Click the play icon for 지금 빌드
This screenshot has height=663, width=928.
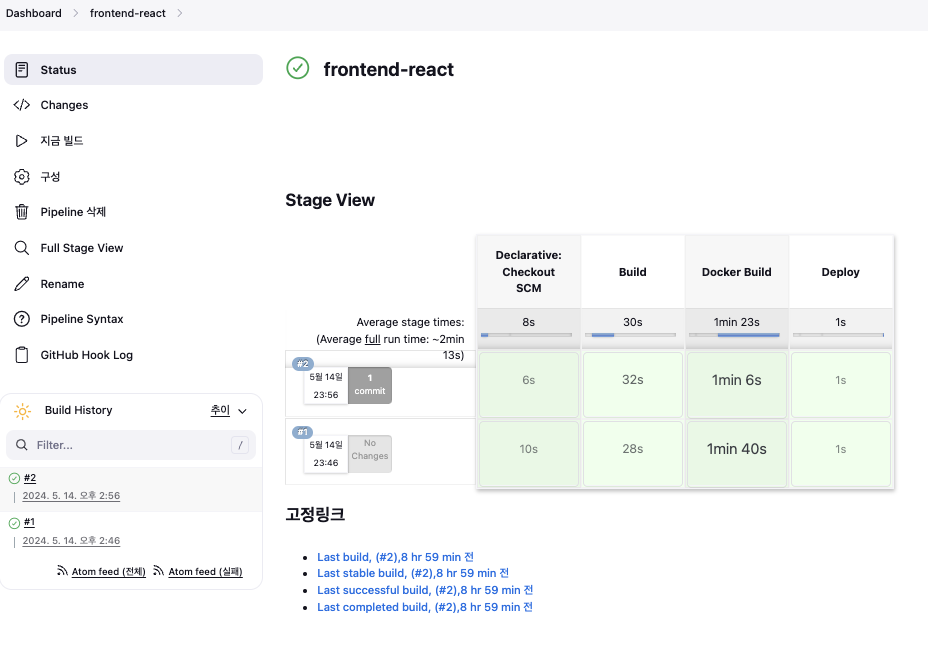coord(22,141)
